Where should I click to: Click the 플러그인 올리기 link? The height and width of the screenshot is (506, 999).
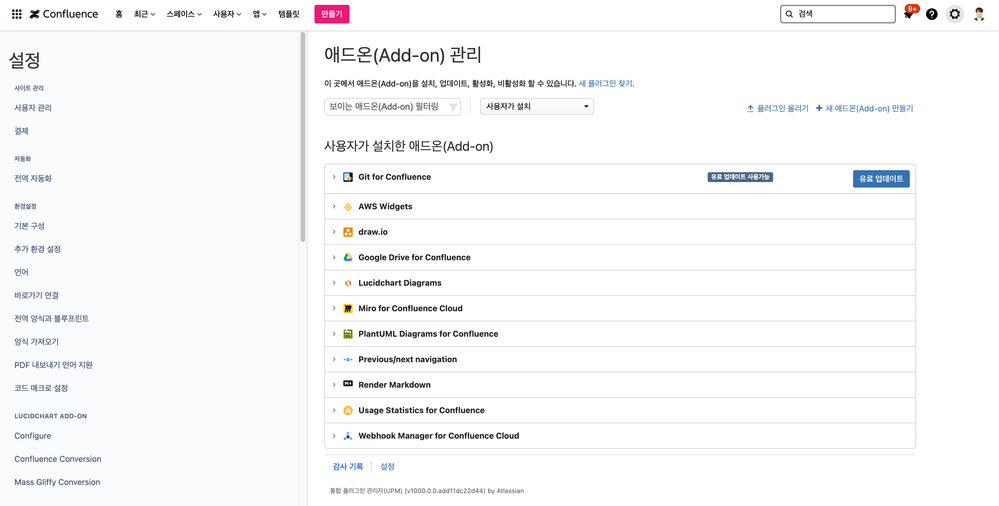point(778,108)
